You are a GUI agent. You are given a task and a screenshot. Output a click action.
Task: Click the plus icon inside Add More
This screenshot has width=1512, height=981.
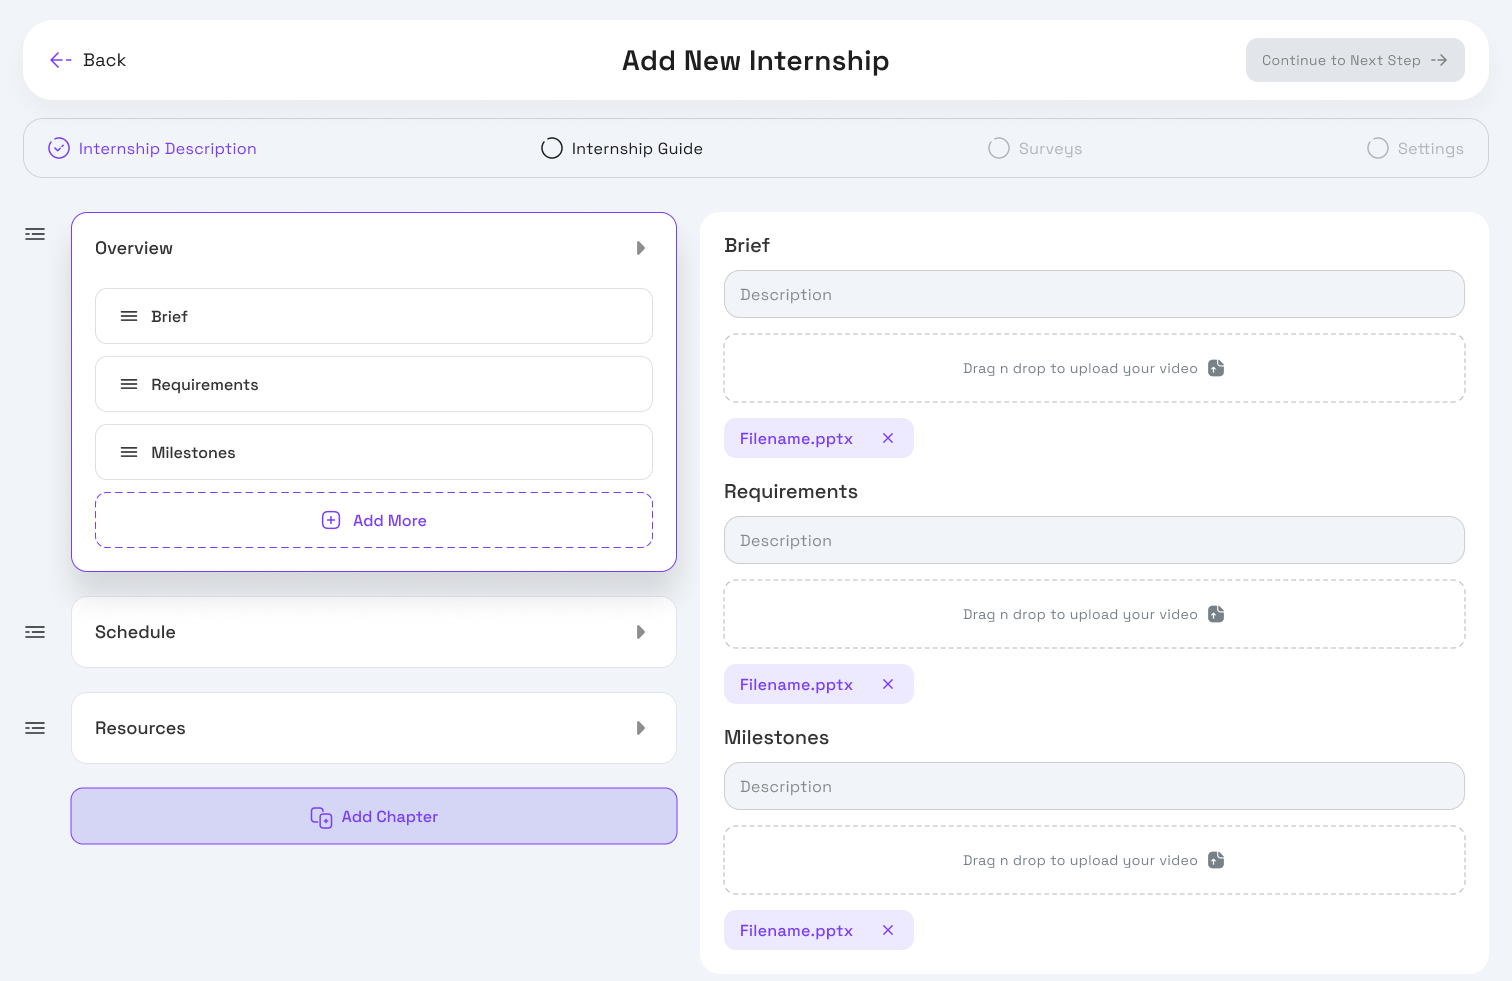point(331,520)
